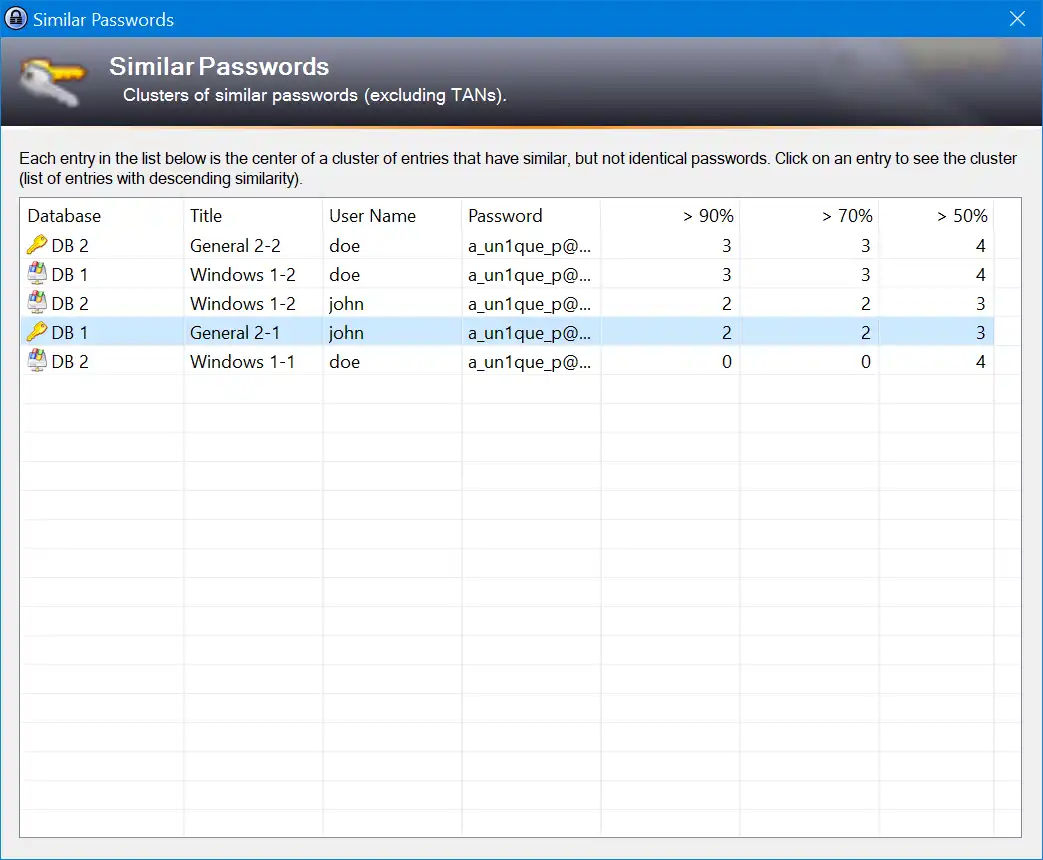Click > 50% value 3 in General 2-1 row
Image resolution: width=1043 pixels, height=860 pixels.
click(980, 333)
